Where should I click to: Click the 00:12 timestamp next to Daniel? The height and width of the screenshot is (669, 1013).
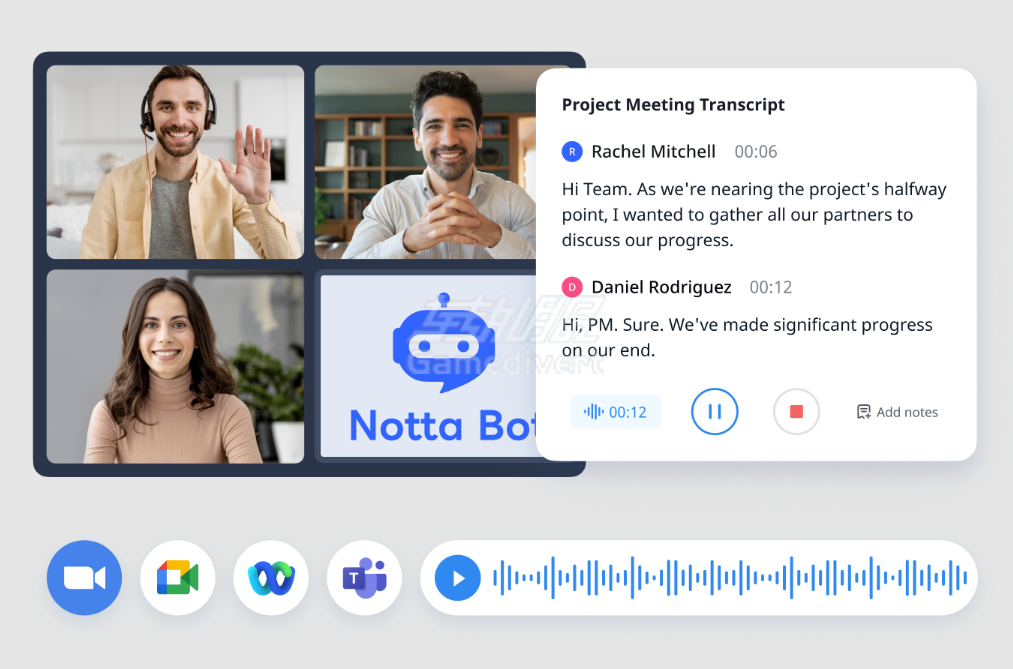pyautogui.click(x=770, y=287)
